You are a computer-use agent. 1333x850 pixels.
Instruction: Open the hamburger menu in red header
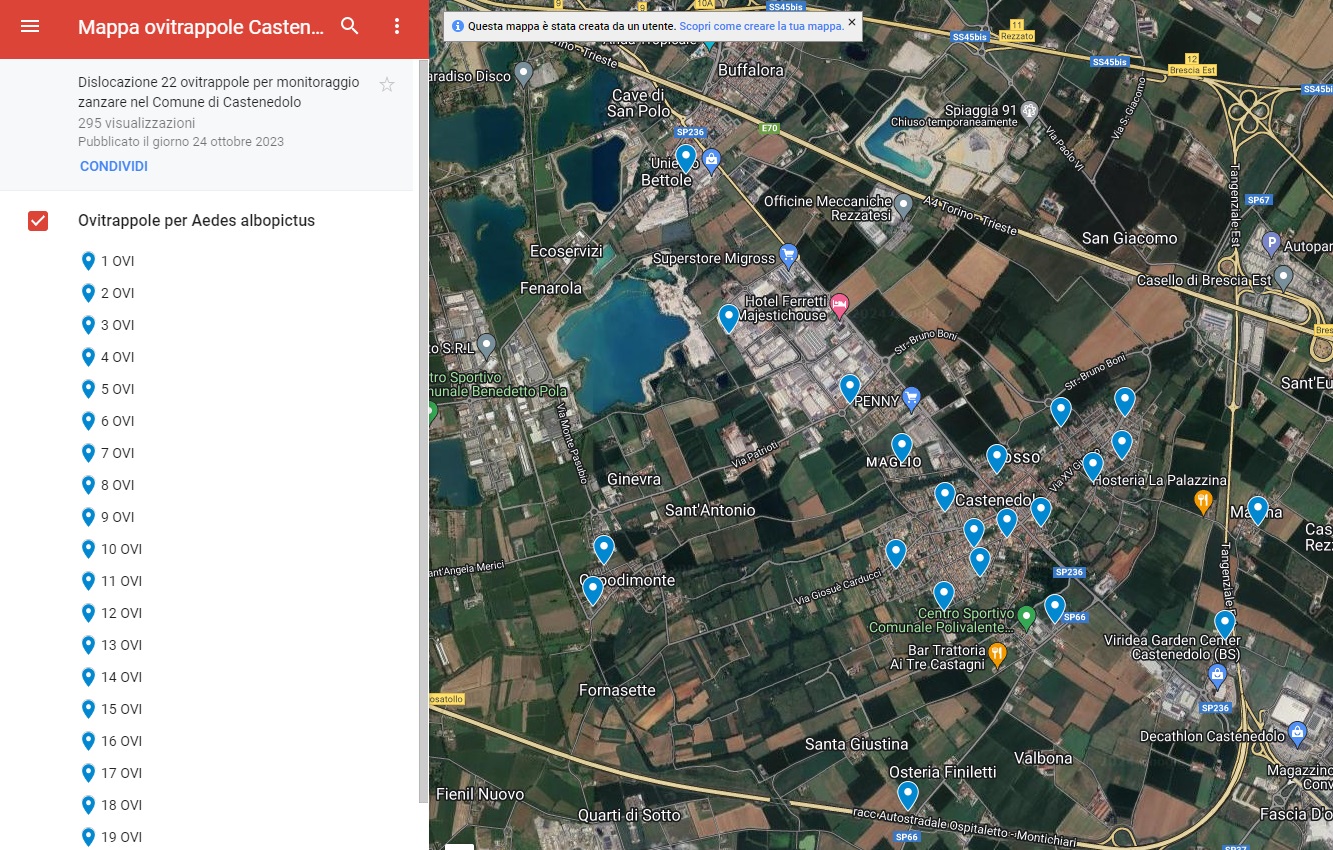(x=30, y=26)
